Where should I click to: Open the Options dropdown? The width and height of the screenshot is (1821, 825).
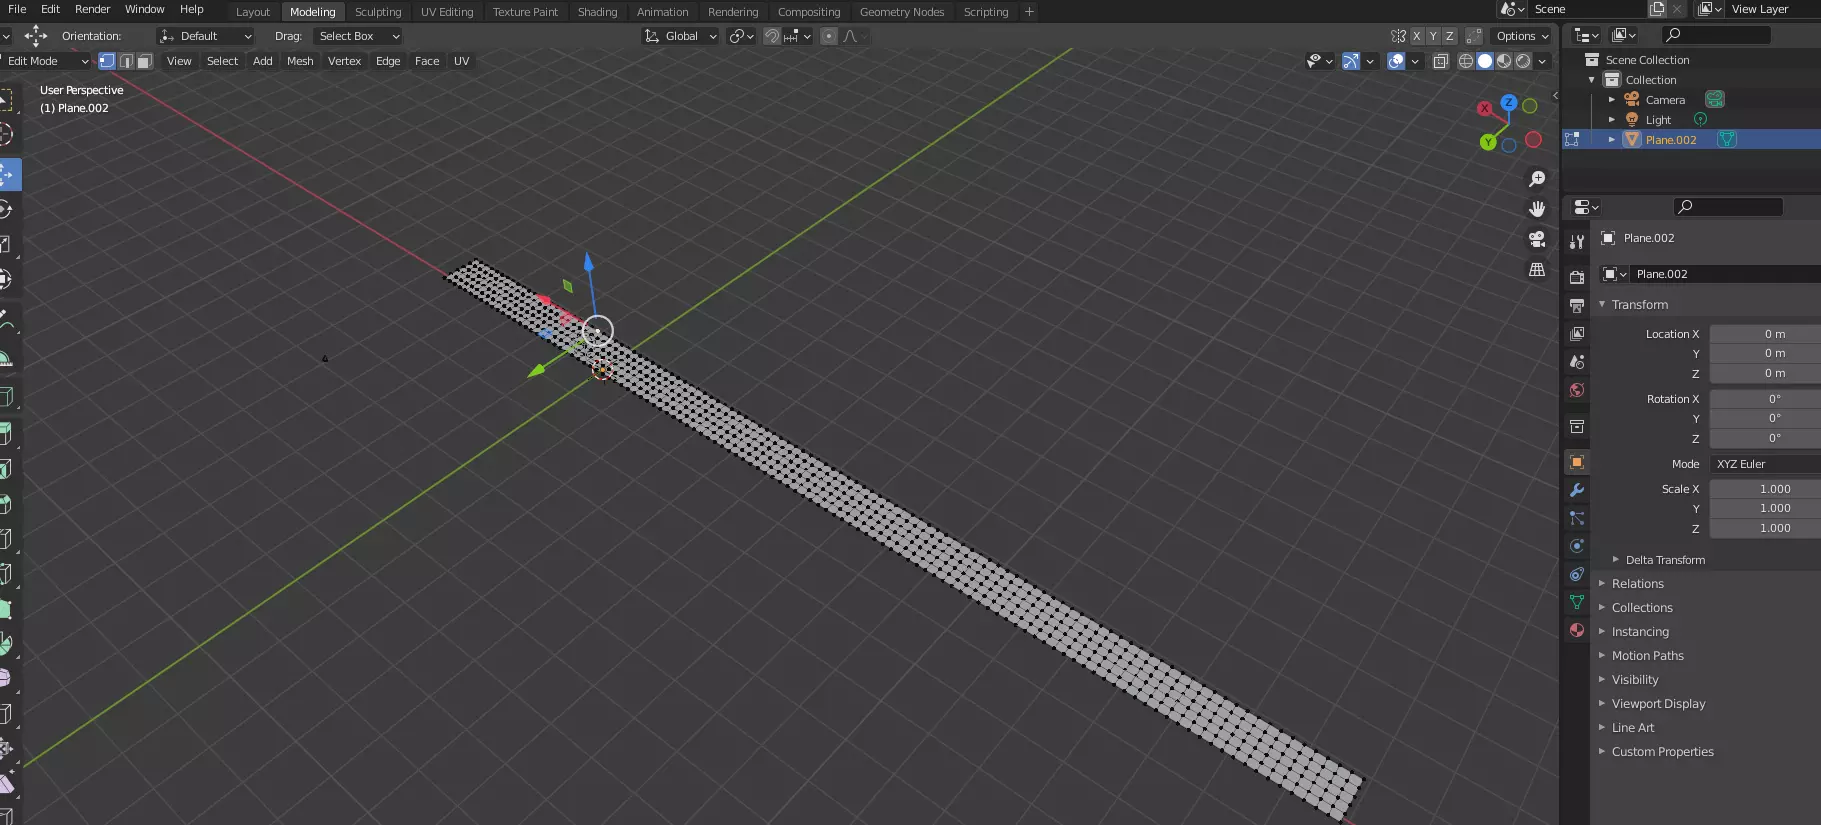pos(1522,36)
